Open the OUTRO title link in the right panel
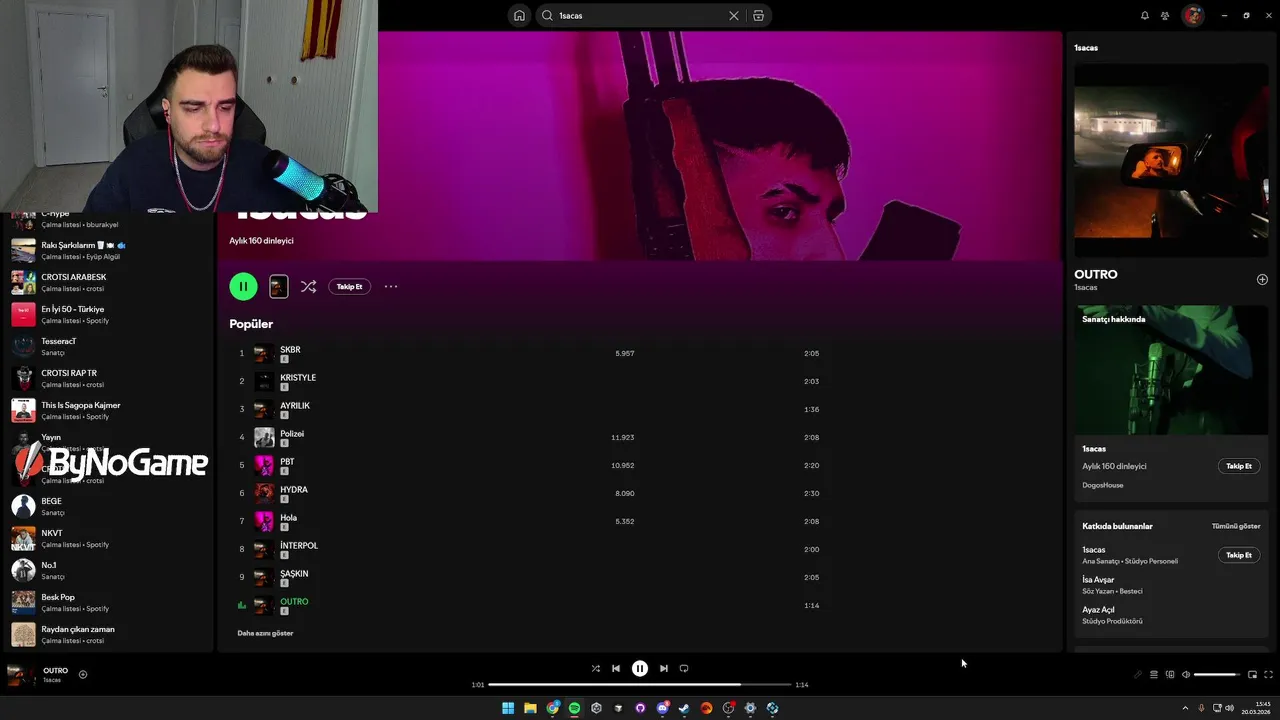The width and height of the screenshot is (1280, 720). [x=1096, y=274]
